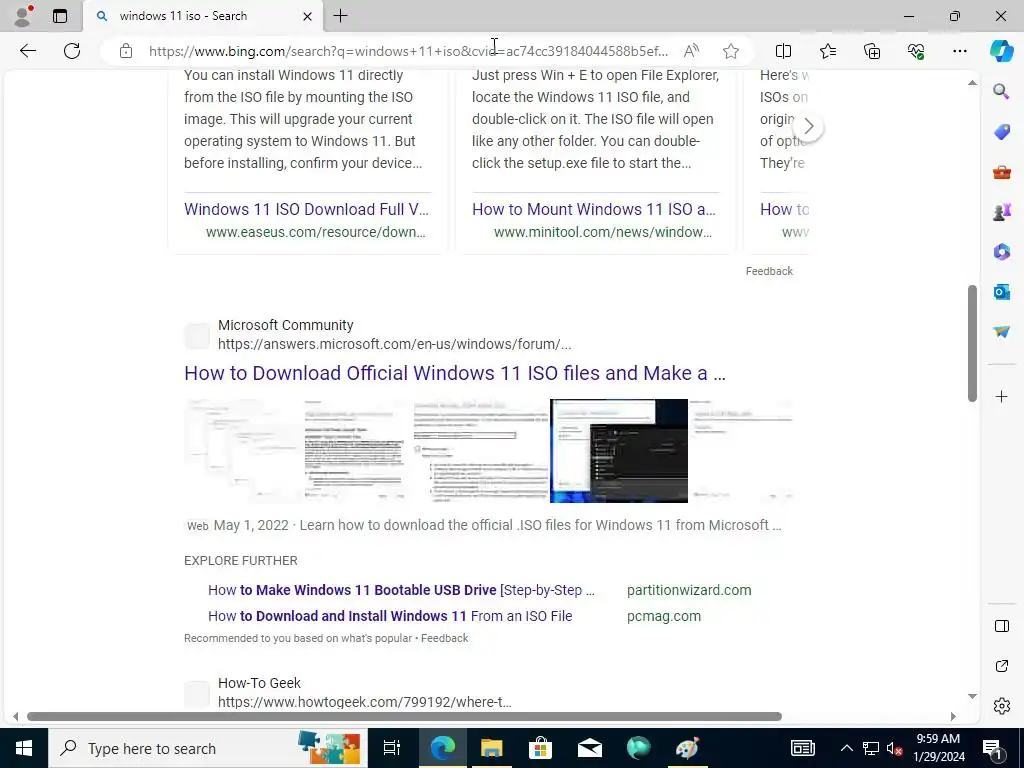
Task: Focus the address bar URL field
Action: pyautogui.click(x=408, y=51)
